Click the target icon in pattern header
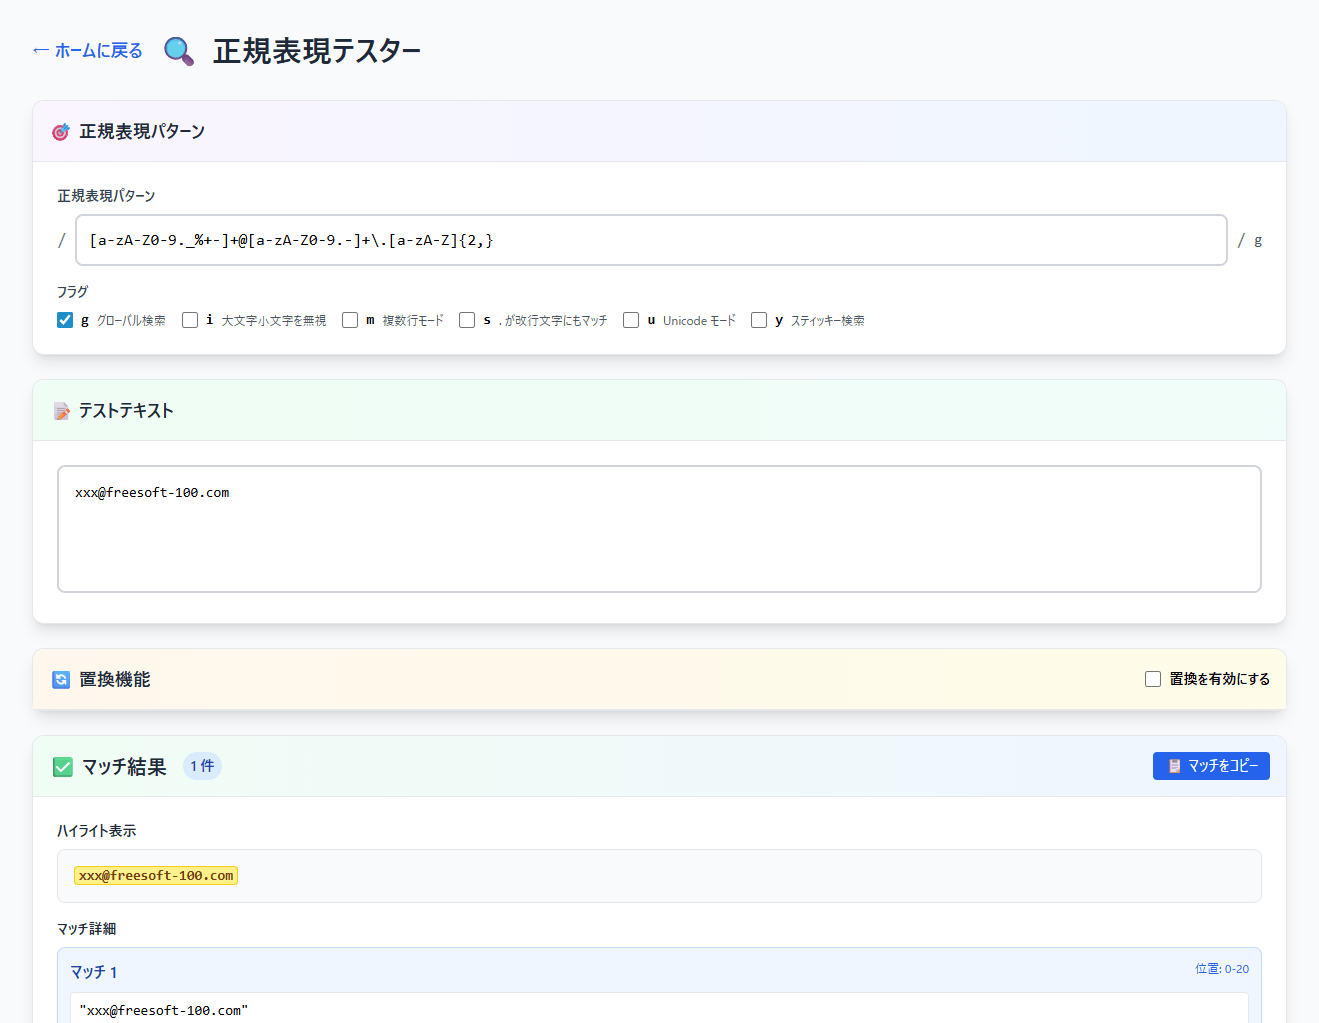1319x1023 pixels. pos(61,132)
